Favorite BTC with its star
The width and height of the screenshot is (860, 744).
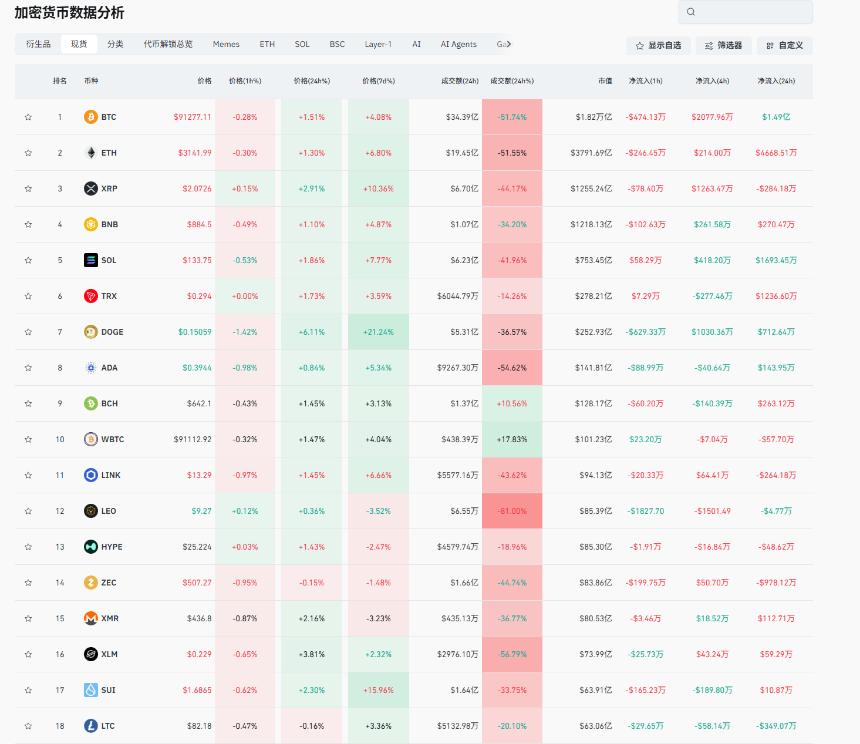[x=28, y=117]
